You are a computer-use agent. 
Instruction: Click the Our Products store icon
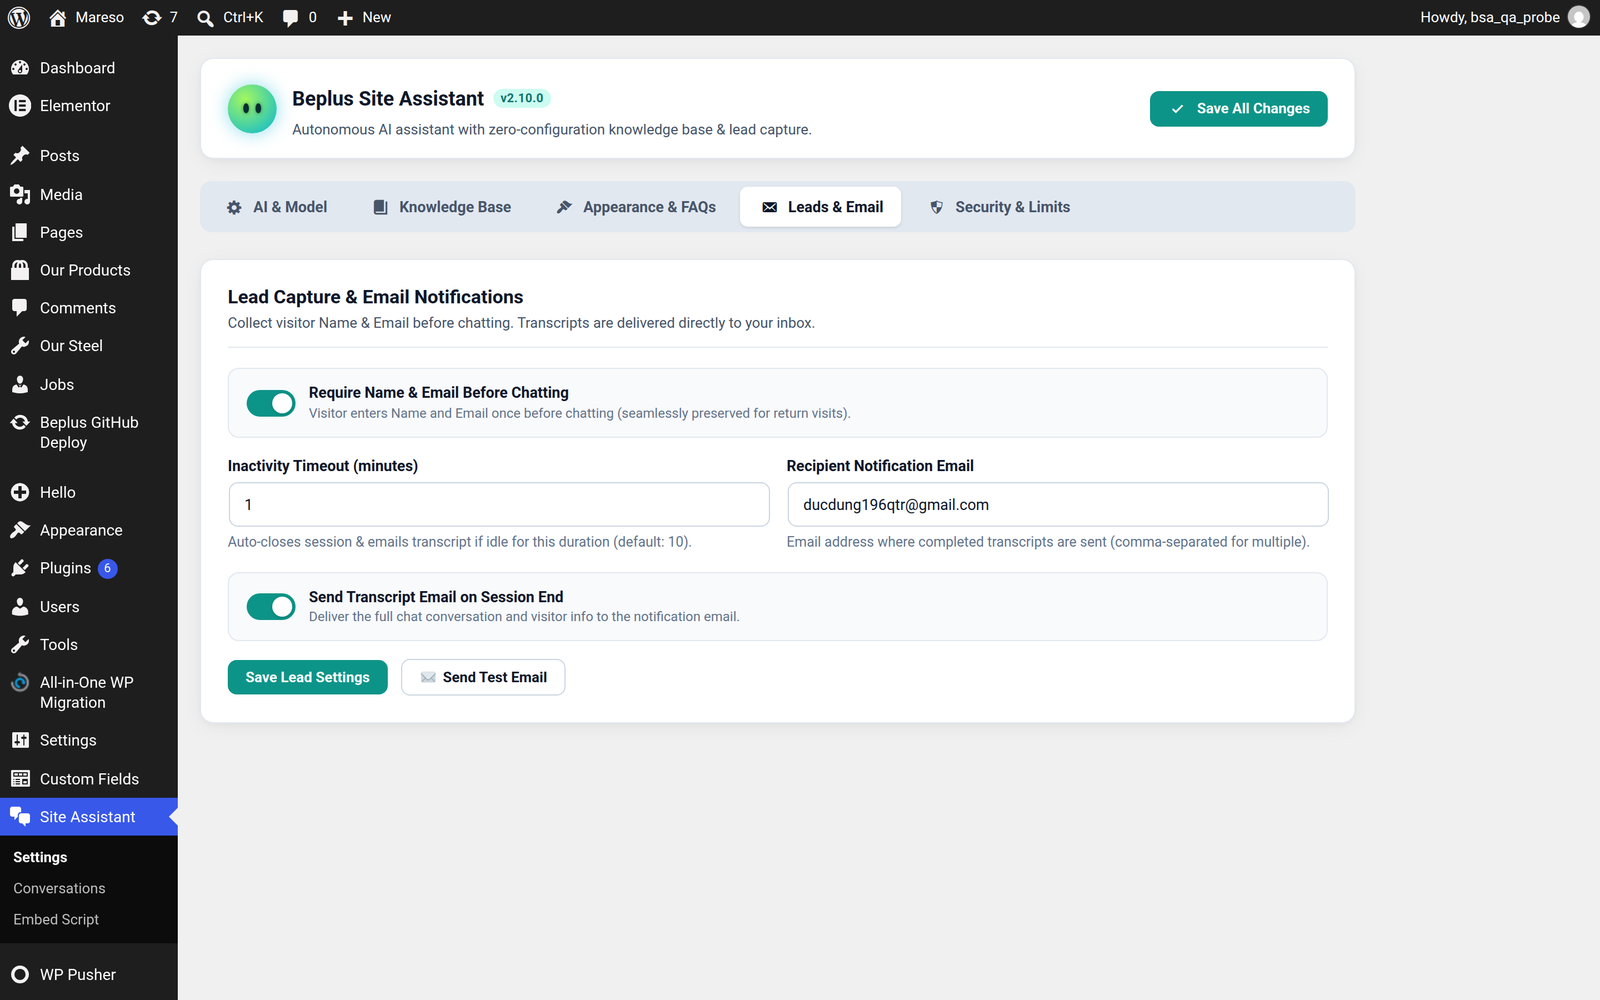coord(20,270)
